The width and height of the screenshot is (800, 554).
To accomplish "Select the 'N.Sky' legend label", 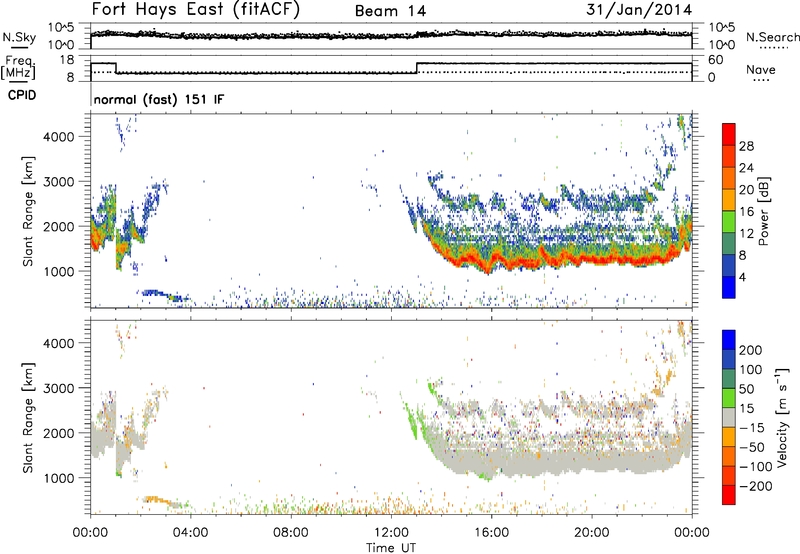I will click(x=19, y=37).
